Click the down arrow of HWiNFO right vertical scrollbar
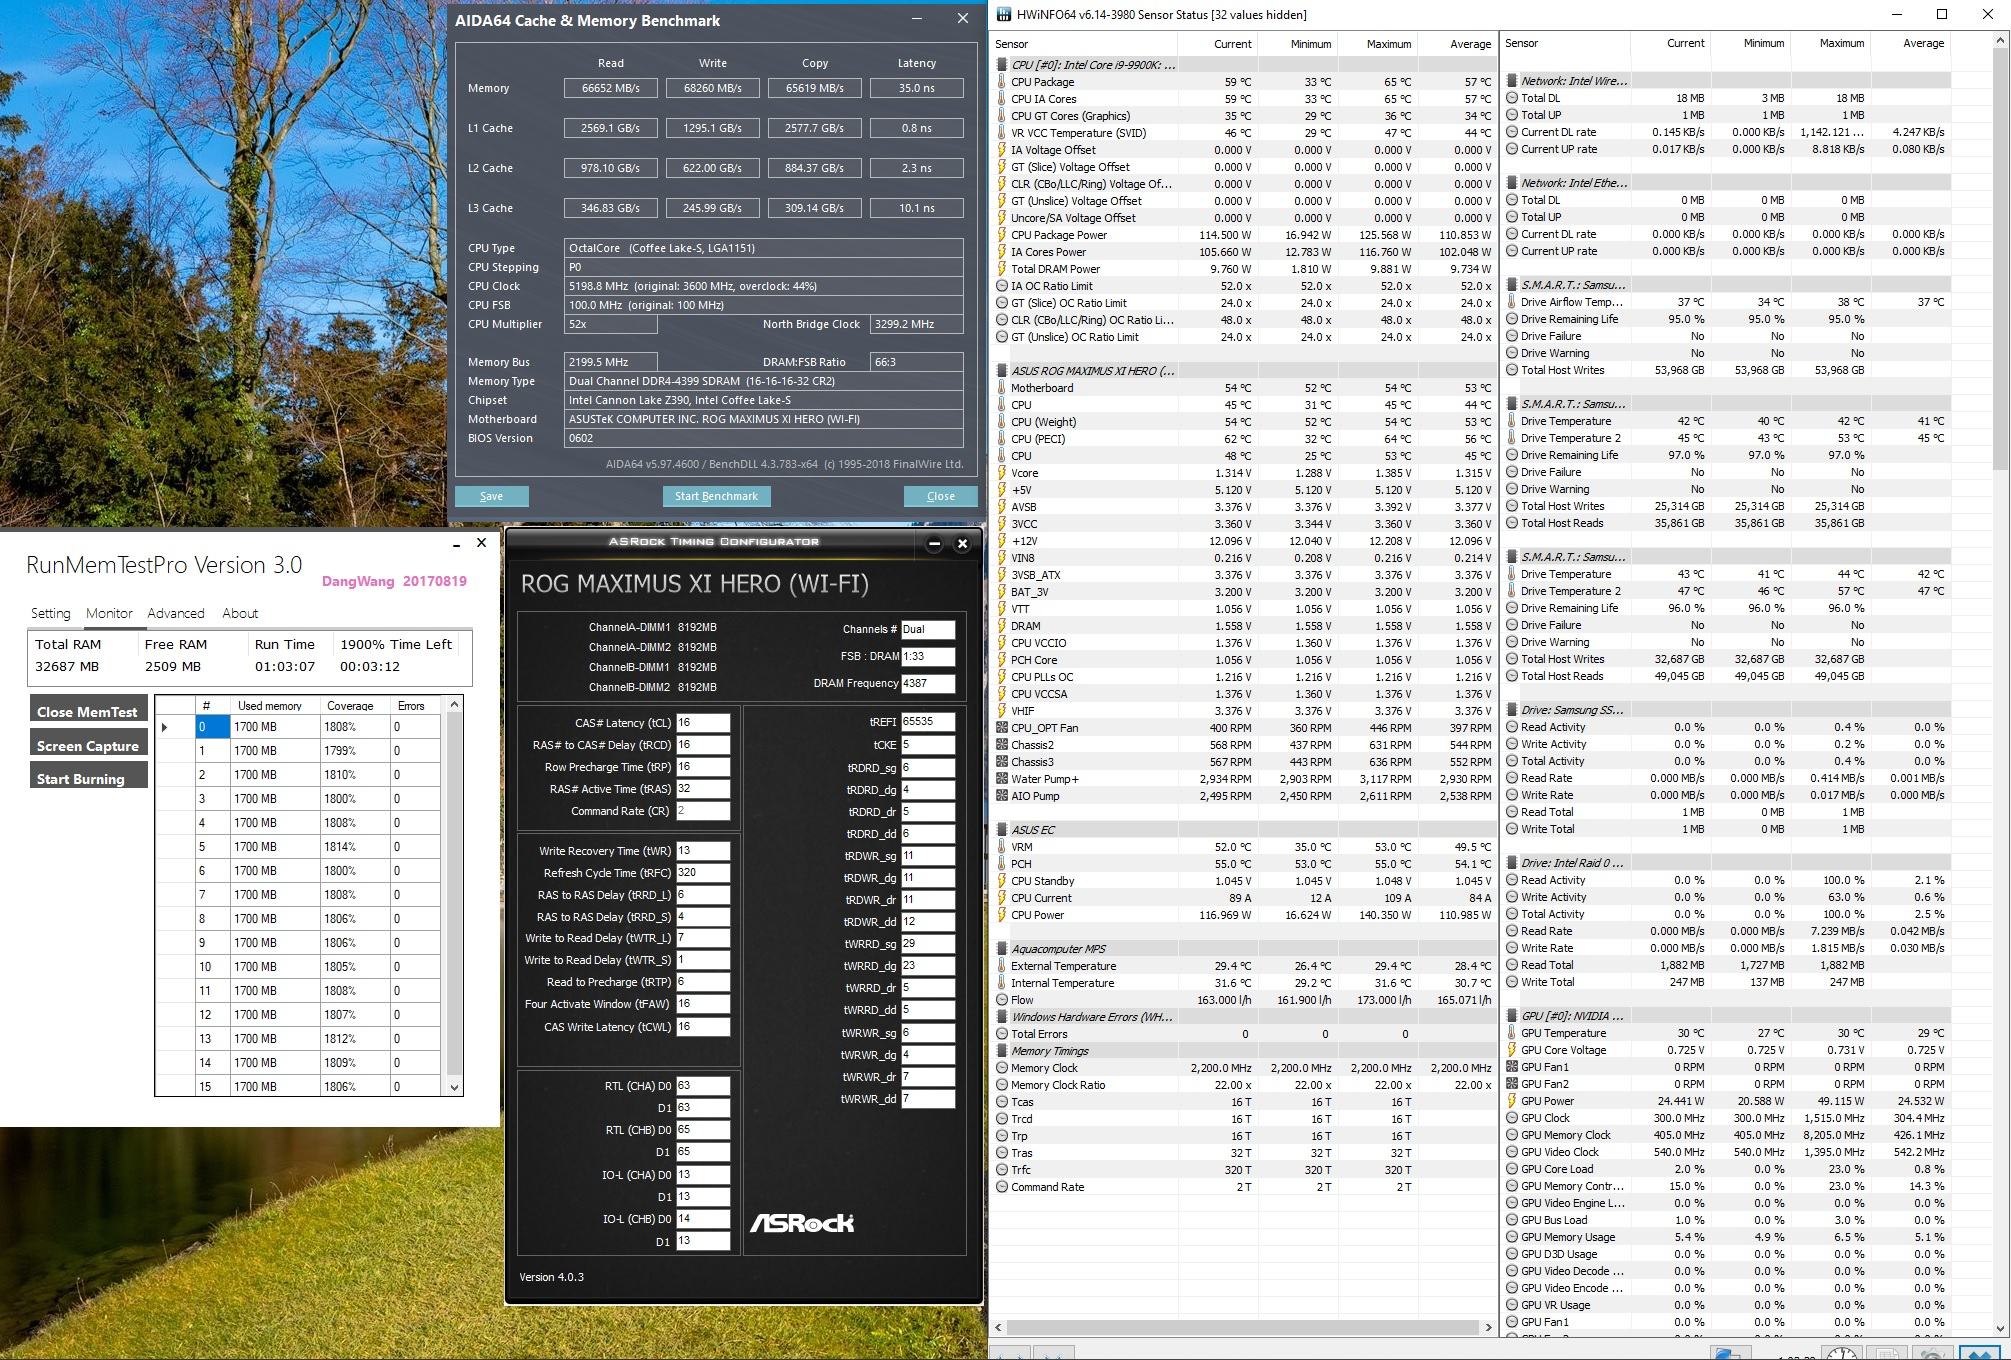Screen dimensions: 2011x1360 click(x=2001, y=1328)
